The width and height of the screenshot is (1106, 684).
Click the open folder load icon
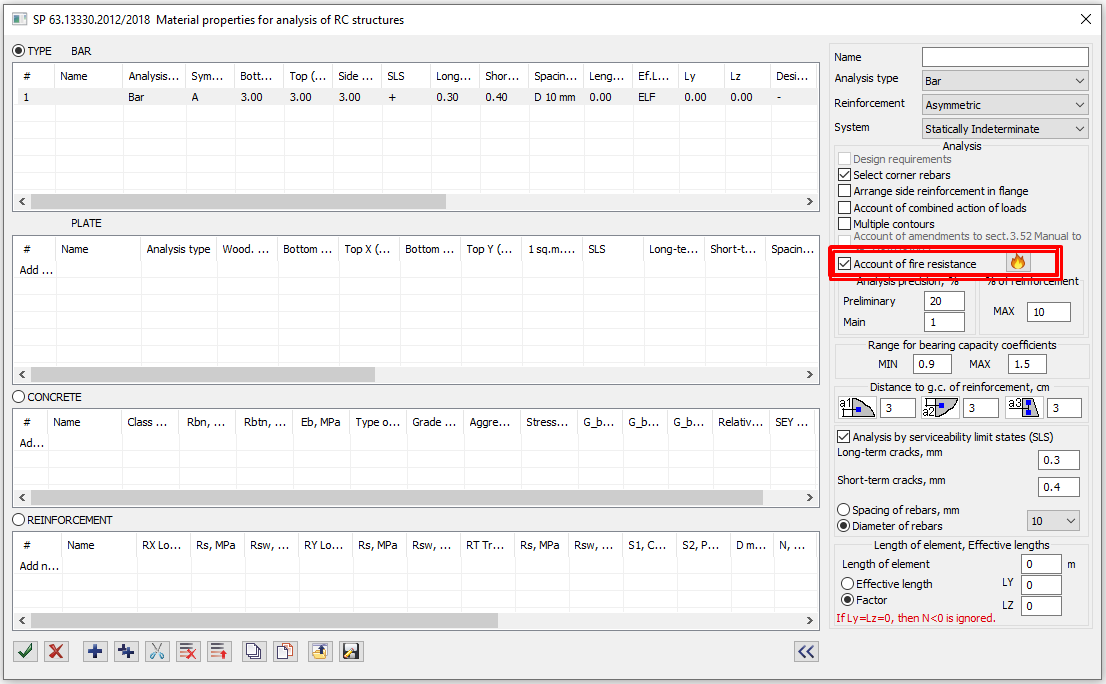320,651
